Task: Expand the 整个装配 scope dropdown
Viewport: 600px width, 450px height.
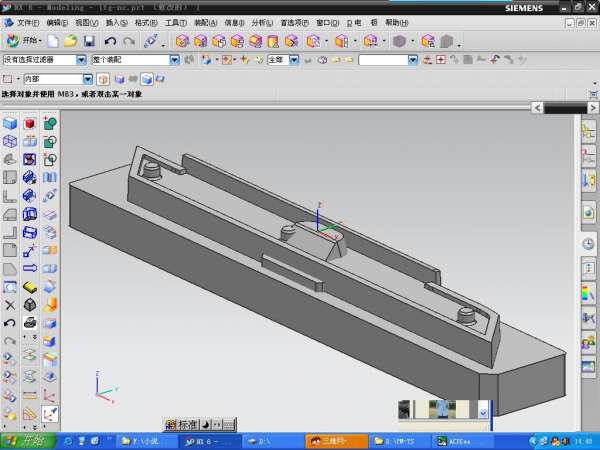Action: click(174, 60)
